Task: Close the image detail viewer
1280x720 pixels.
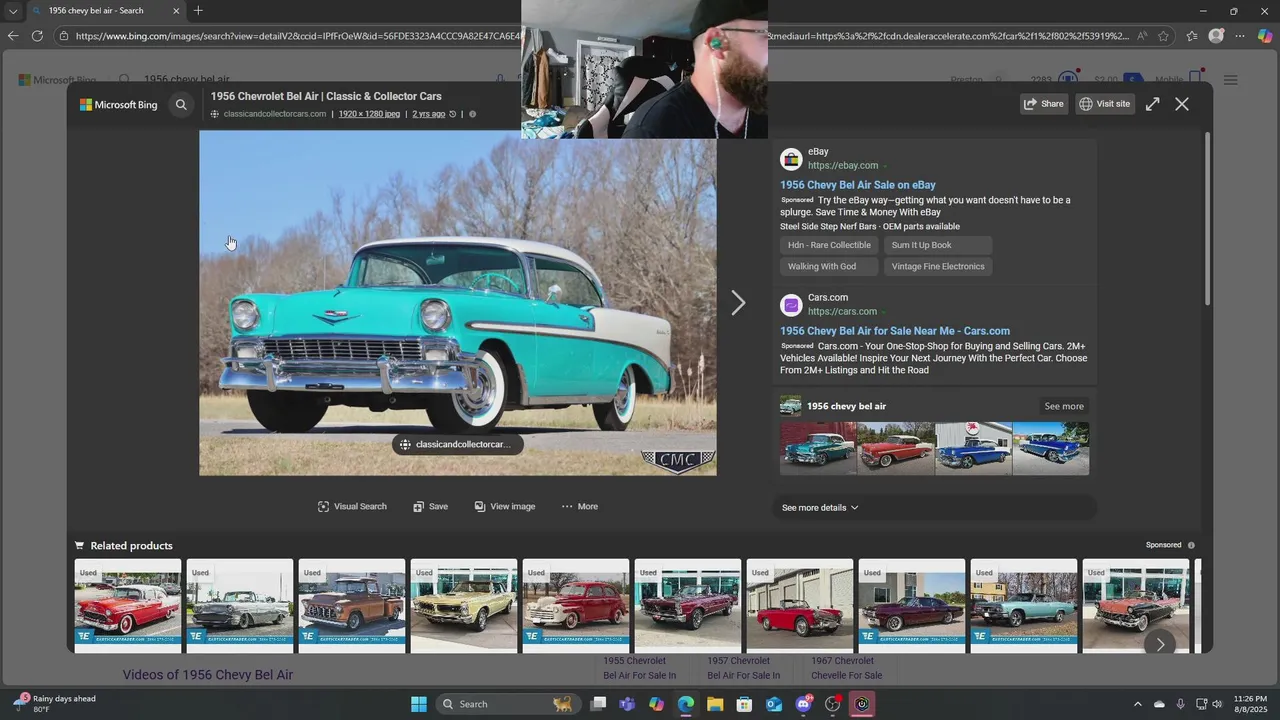Action: (x=1182, y=104)
